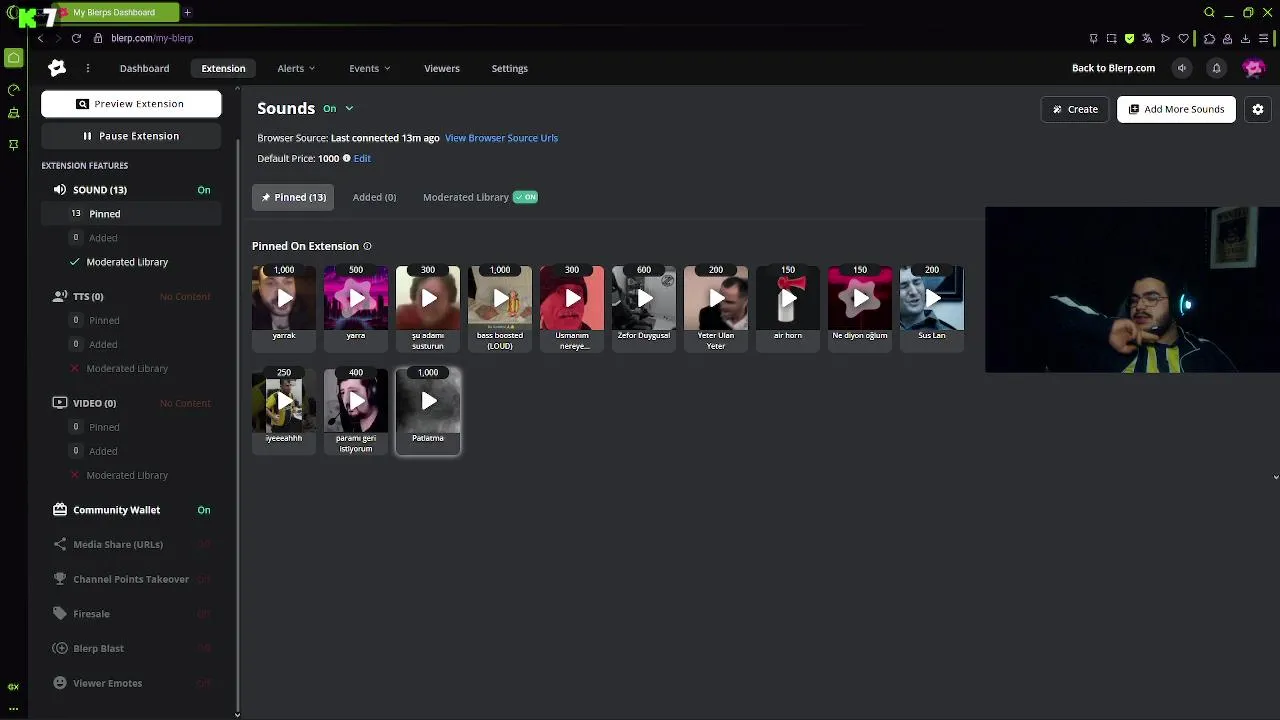Viewport: 1280px width, 720px height.
Task: Click the heart bookmark icon in address bar
Action: (x=1184, y=38)
